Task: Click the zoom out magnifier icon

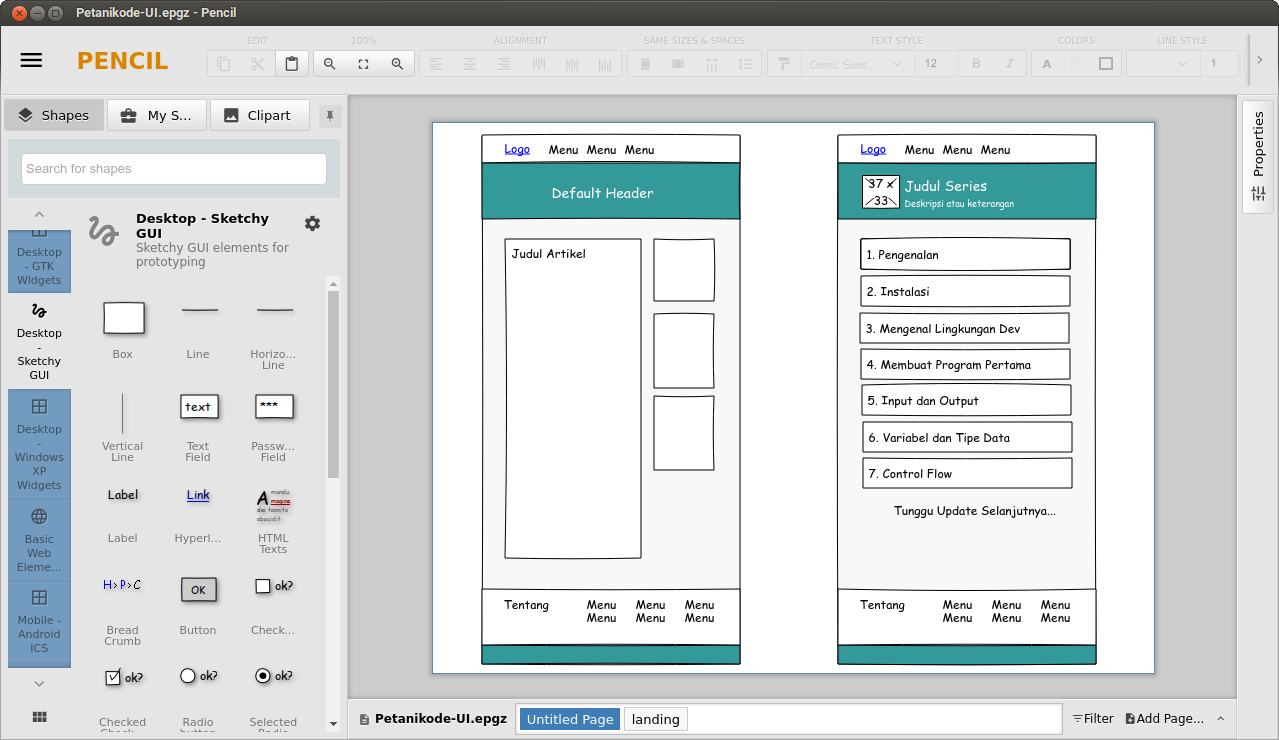Action: pos(329,64)
